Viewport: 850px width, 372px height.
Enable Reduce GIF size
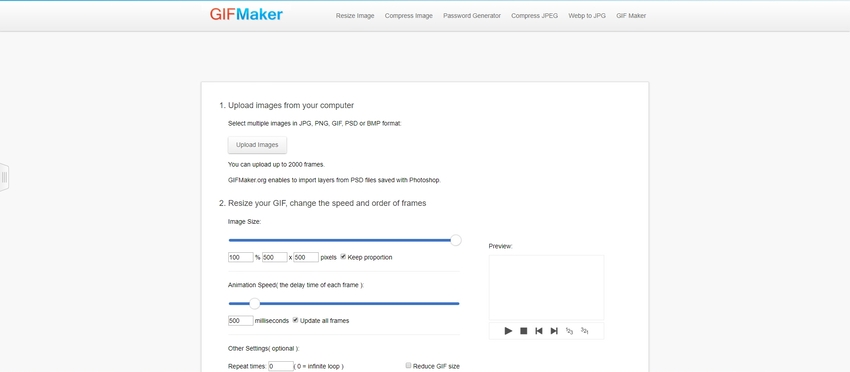[408, 365]
